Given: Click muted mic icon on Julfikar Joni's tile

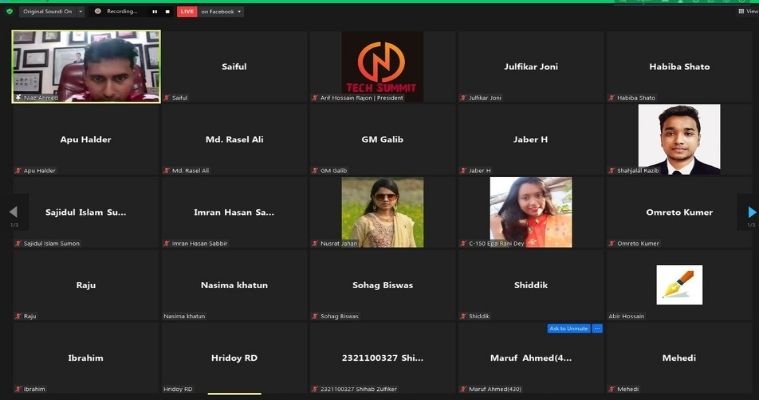Looking at the screenshot, I should (x=463, y=98).
